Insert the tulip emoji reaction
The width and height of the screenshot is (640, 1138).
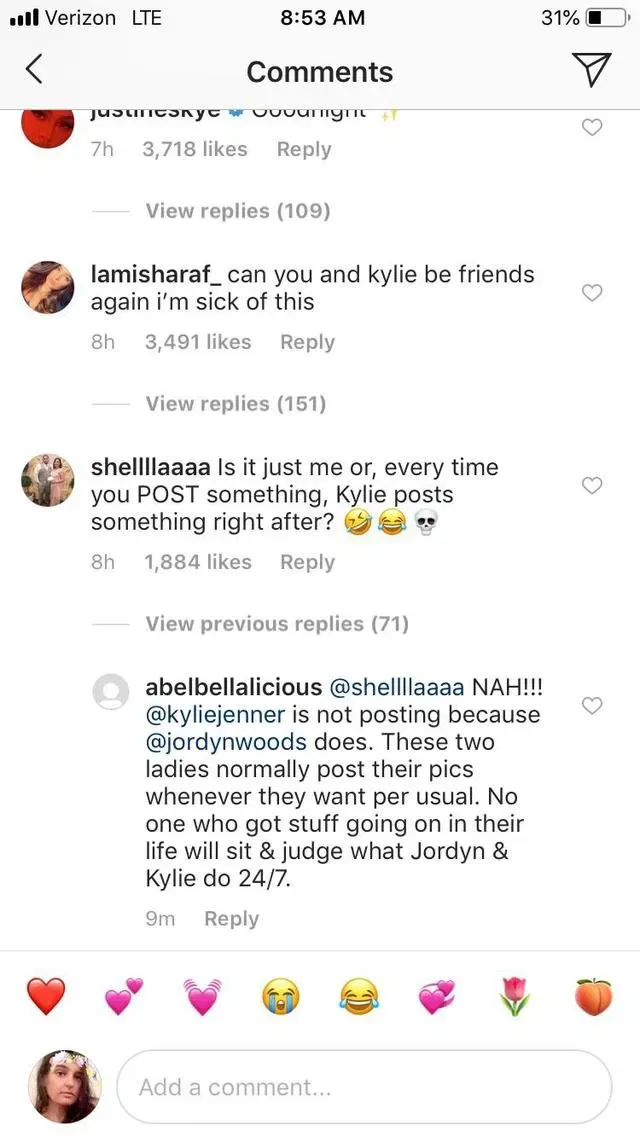[515, 997]
